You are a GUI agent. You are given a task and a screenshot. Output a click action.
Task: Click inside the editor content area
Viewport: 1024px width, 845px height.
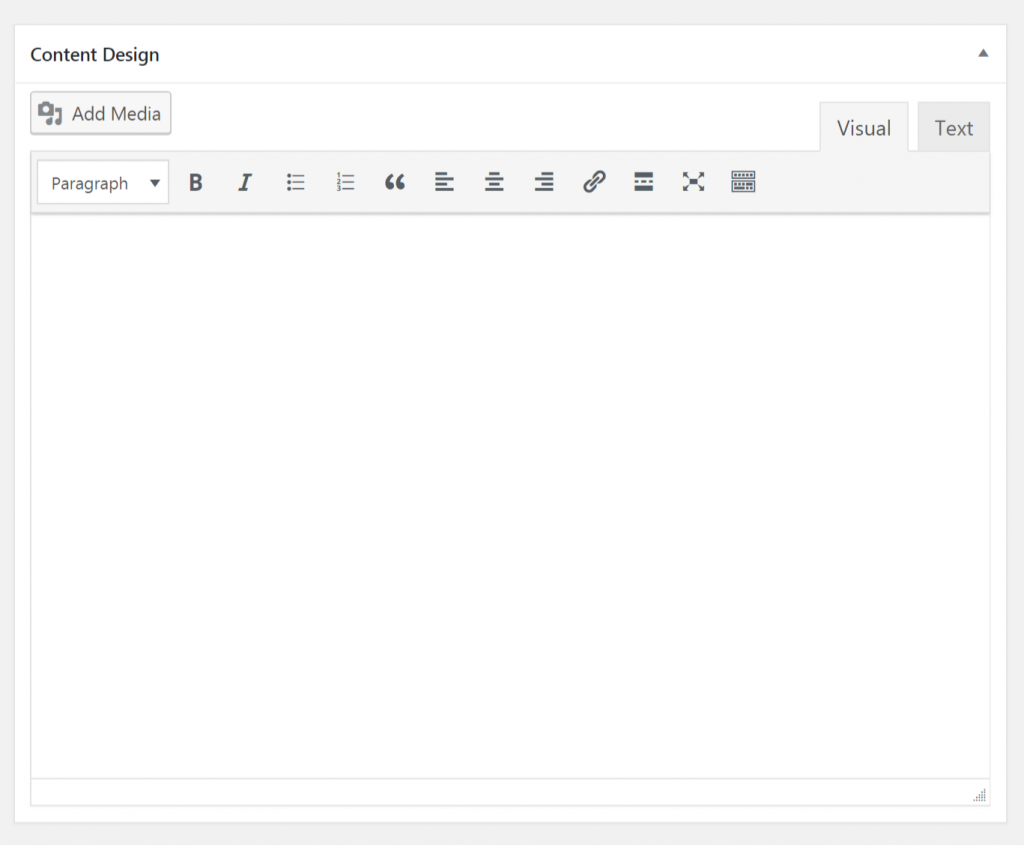[x=510, y=496]
